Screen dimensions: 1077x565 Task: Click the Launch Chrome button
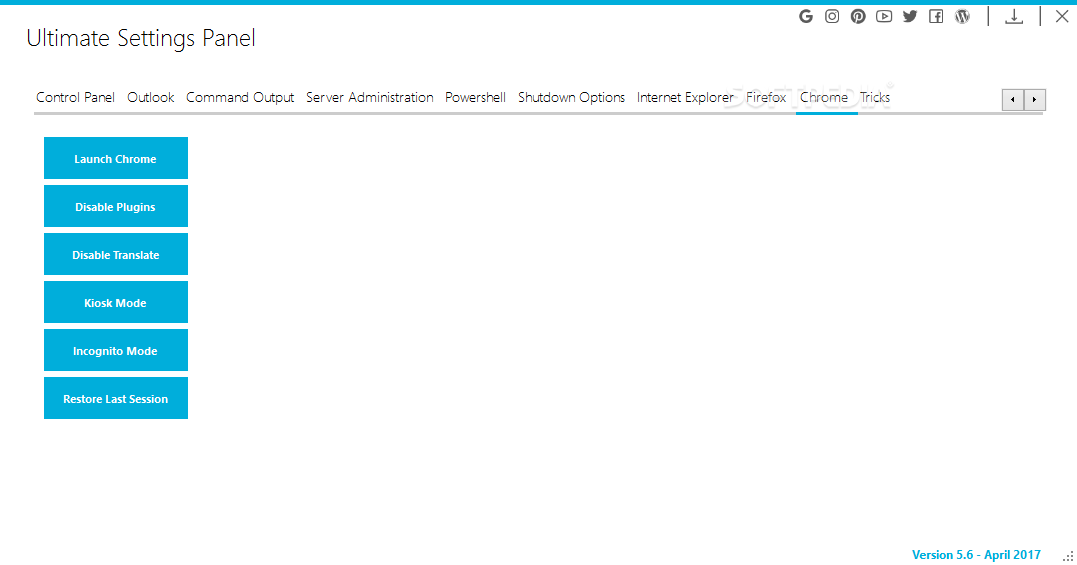click(115, 159)
